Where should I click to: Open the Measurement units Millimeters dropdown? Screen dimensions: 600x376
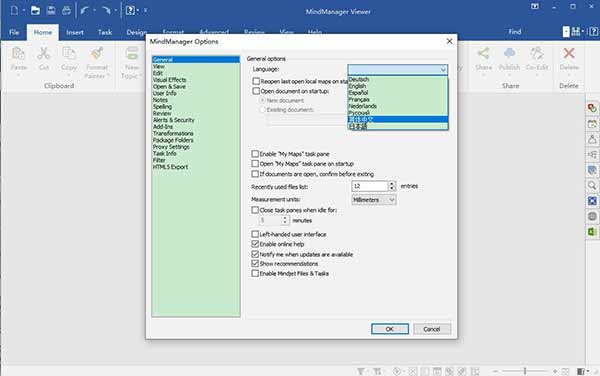click(373, 200)
